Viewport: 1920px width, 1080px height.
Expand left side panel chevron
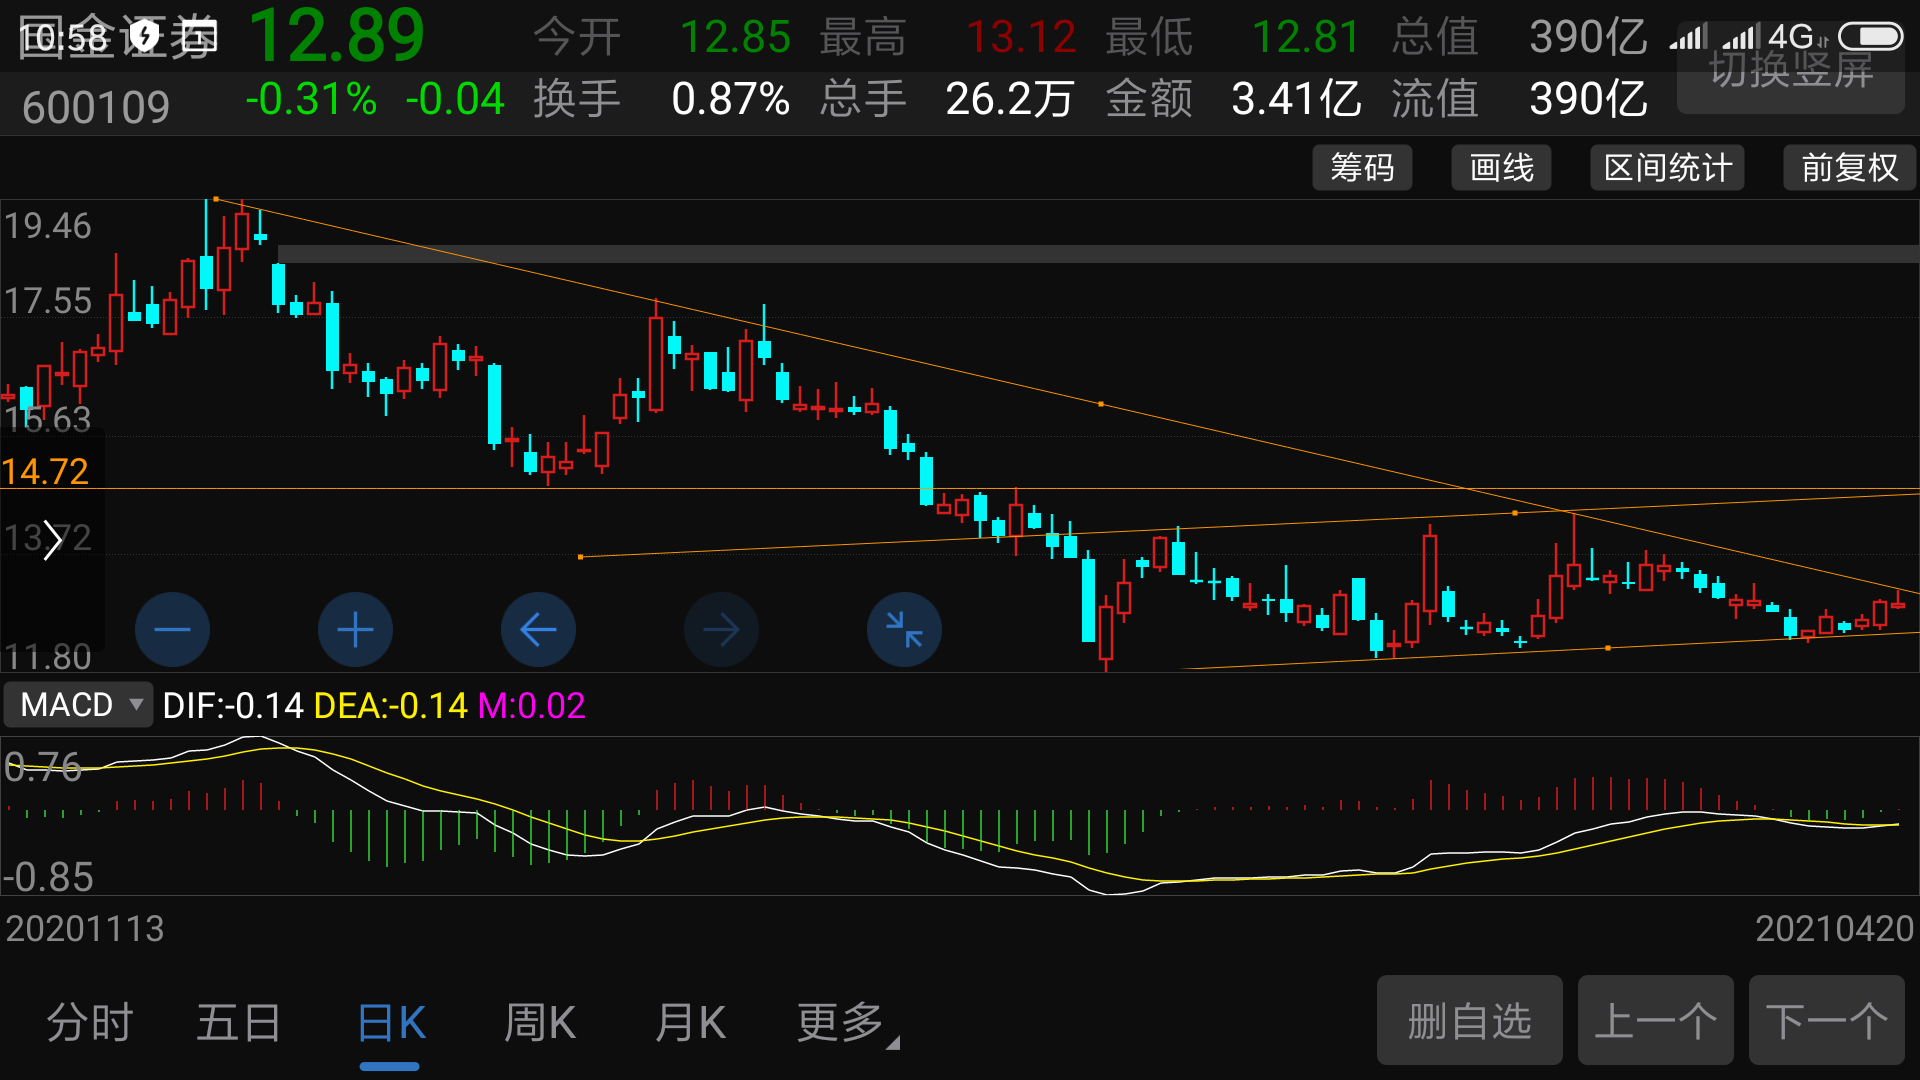point(52,541)
